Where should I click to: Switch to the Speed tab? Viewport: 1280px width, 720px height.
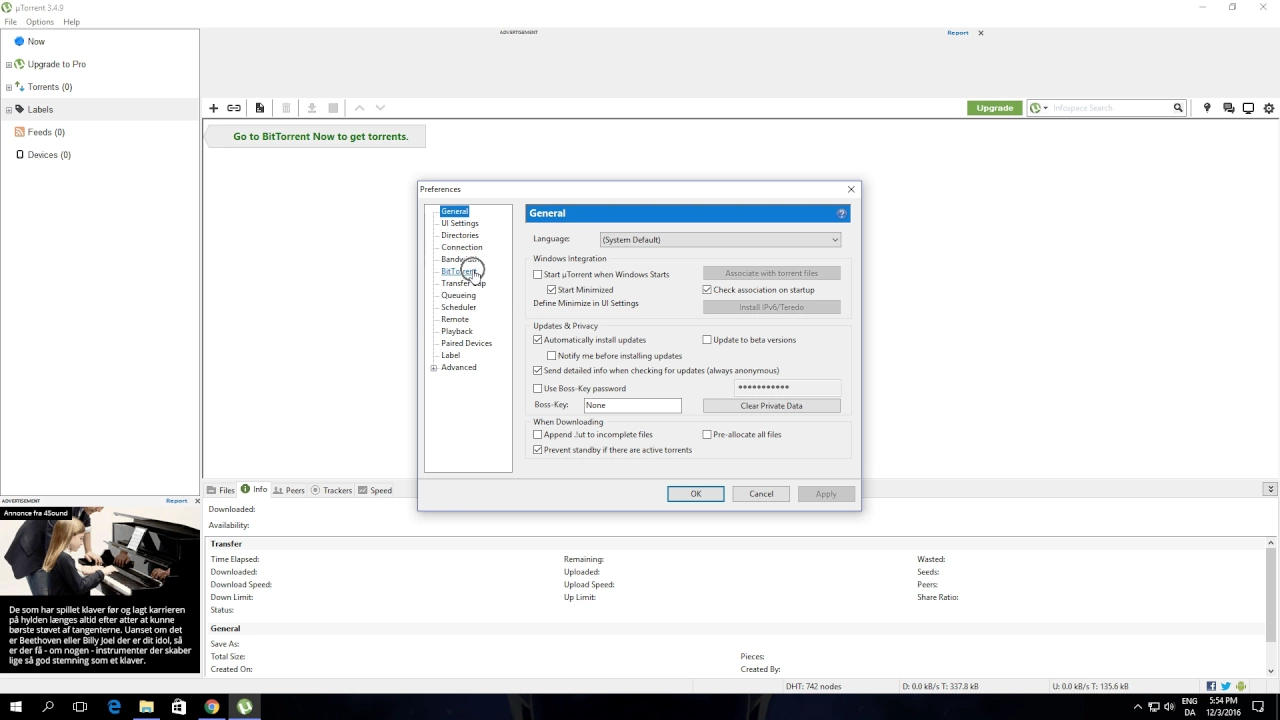376,490
